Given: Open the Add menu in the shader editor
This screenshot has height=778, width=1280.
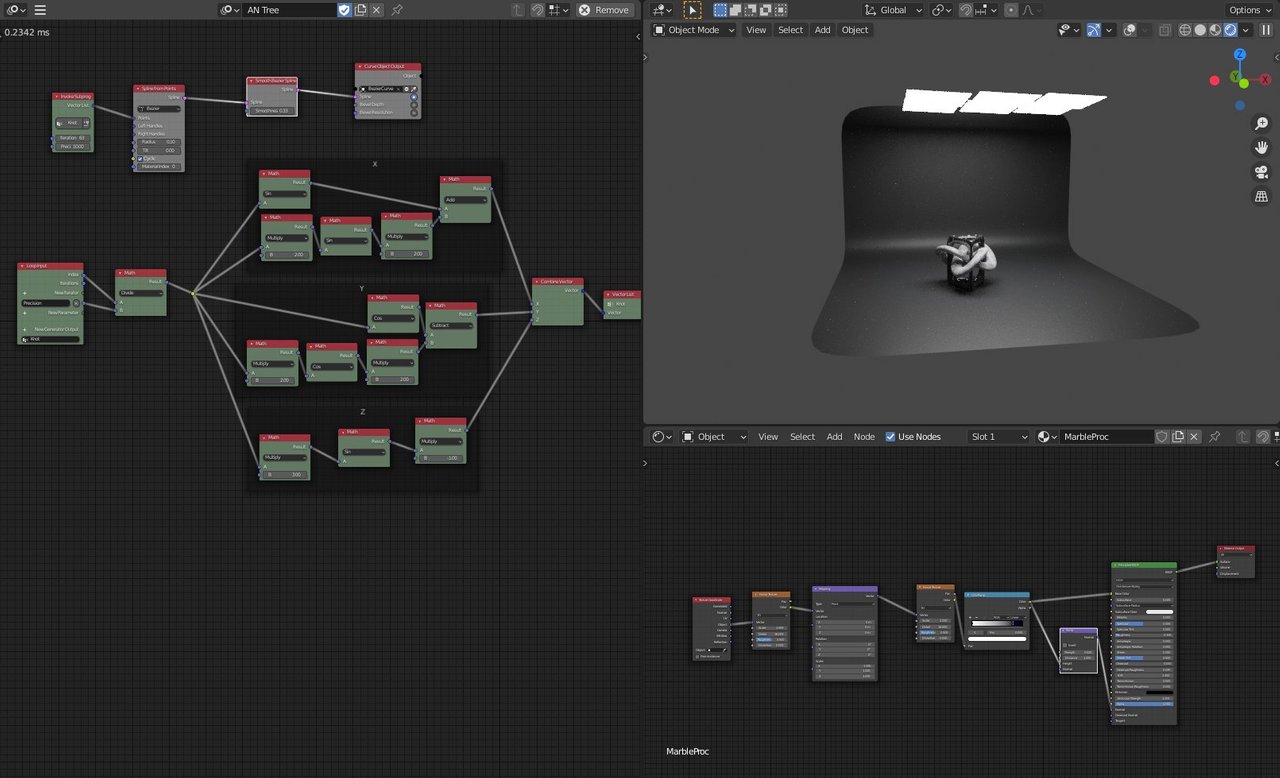Looking at the screenshot, I should click(834, 437).
